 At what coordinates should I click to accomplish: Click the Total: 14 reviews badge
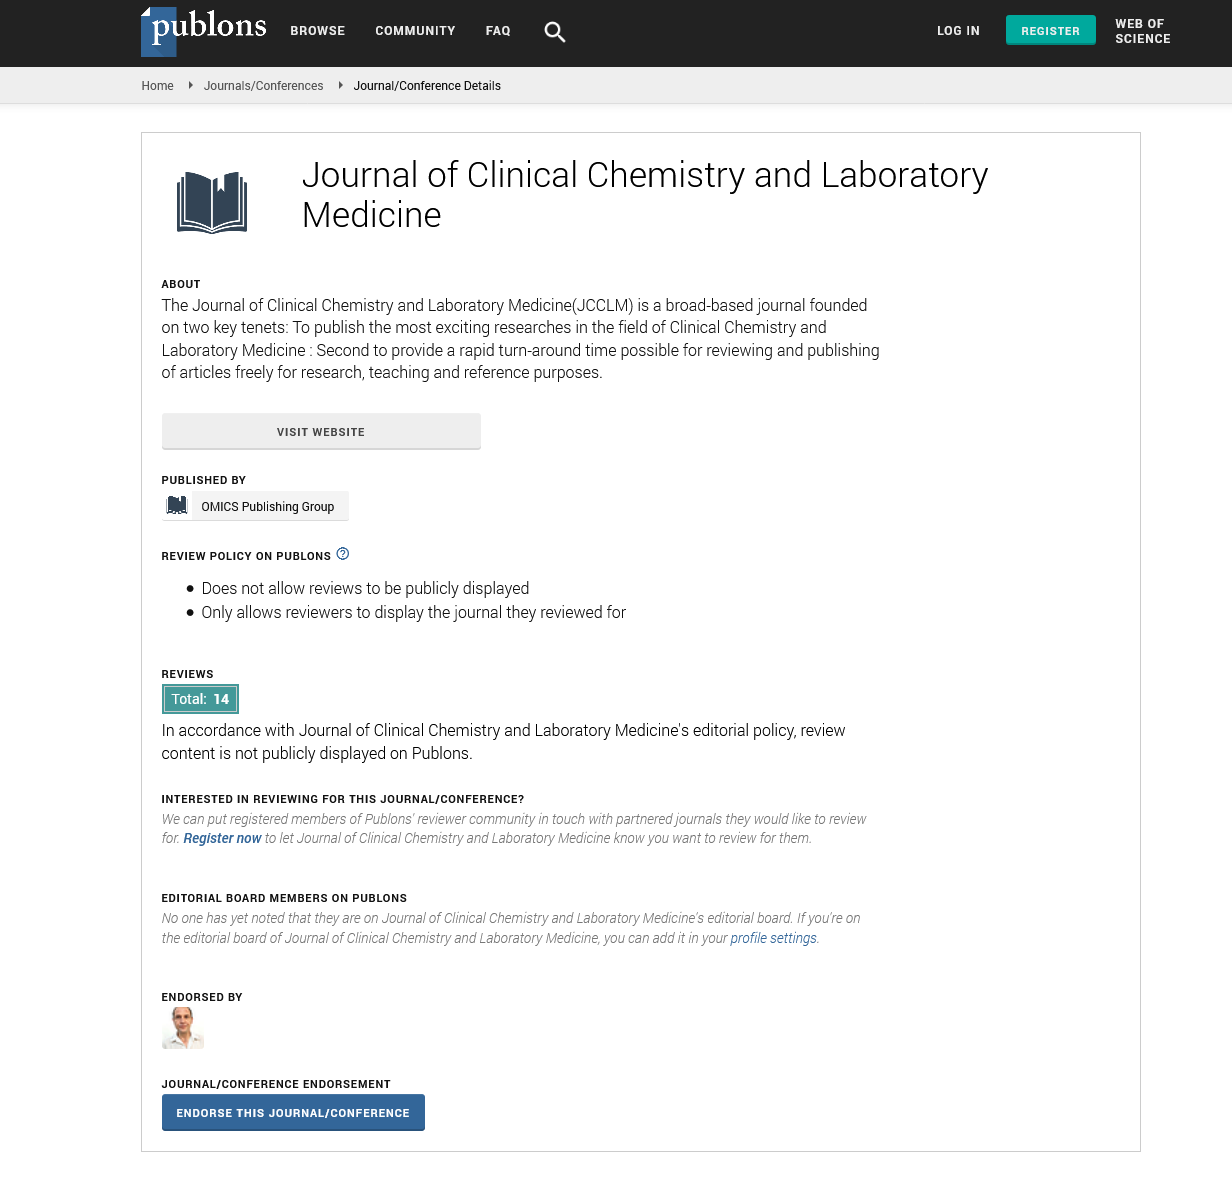point(200,699)
